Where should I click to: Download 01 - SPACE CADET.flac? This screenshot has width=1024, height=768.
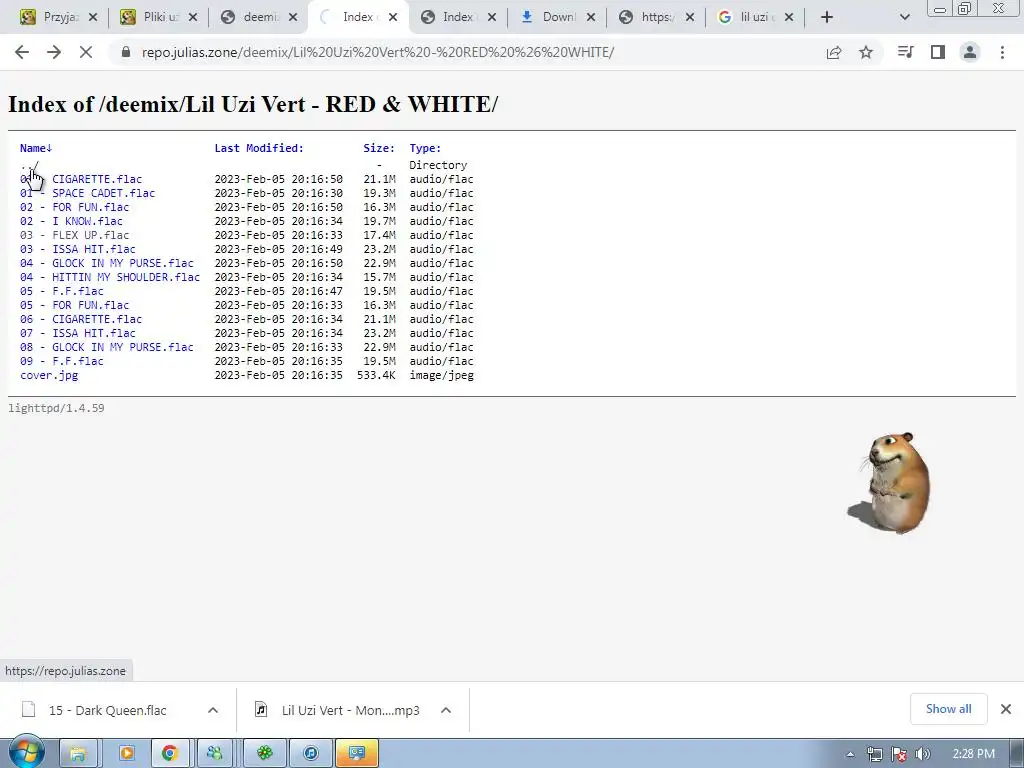click(x=88, y=193)
